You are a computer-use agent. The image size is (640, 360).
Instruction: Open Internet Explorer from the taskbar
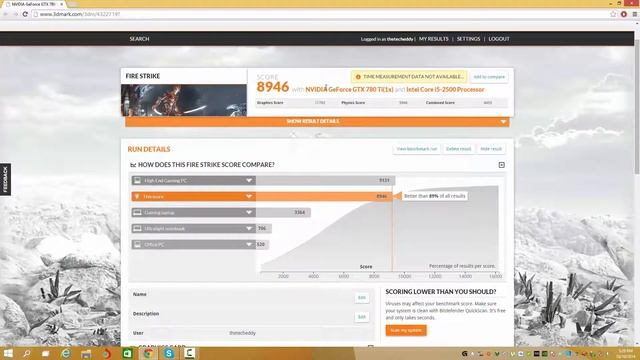click(x=66, y=353)
